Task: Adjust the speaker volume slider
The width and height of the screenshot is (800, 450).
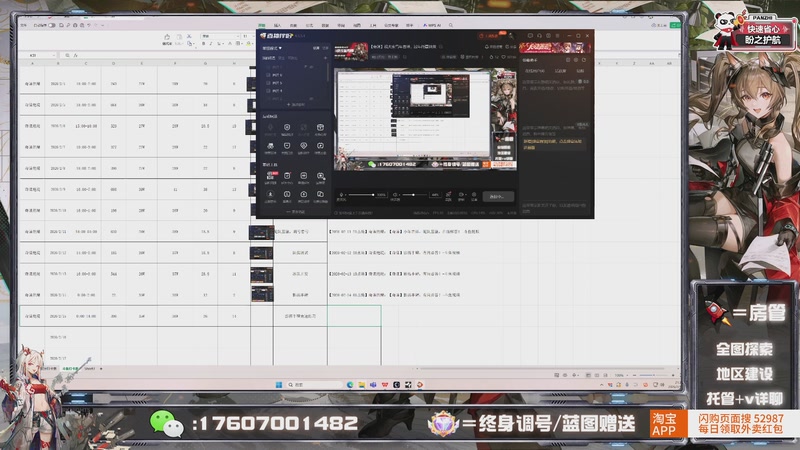Action: (415, 194)
